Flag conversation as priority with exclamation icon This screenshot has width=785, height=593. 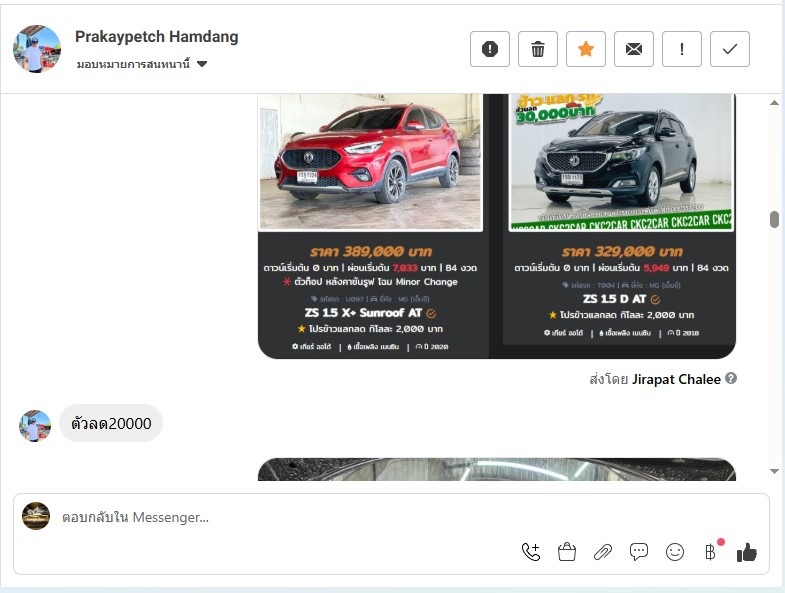(682, 49)
